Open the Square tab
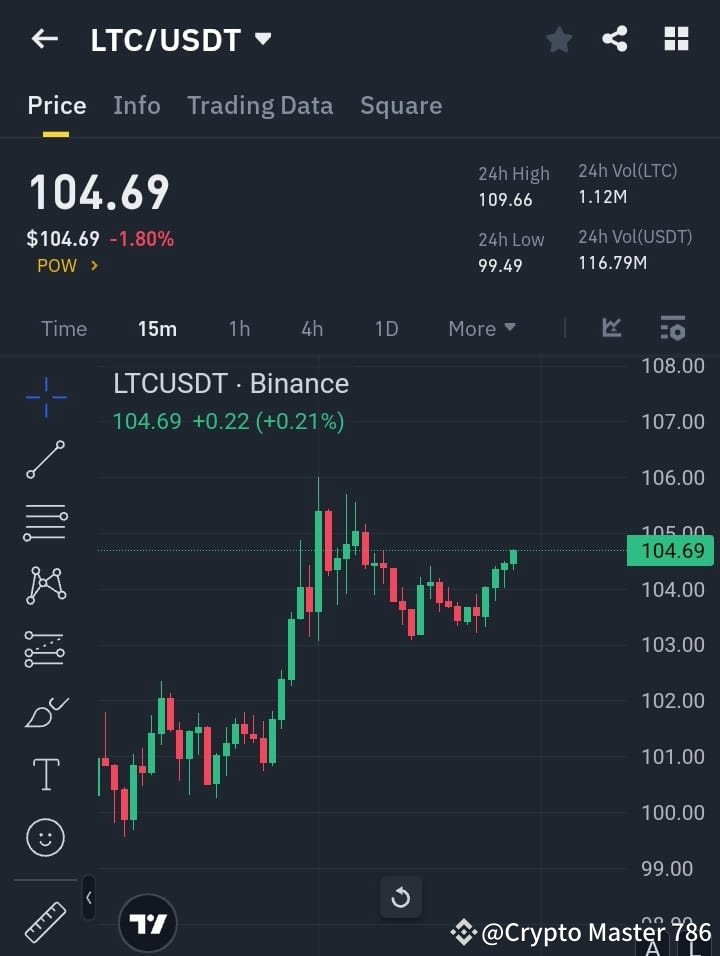 [401, 105]
